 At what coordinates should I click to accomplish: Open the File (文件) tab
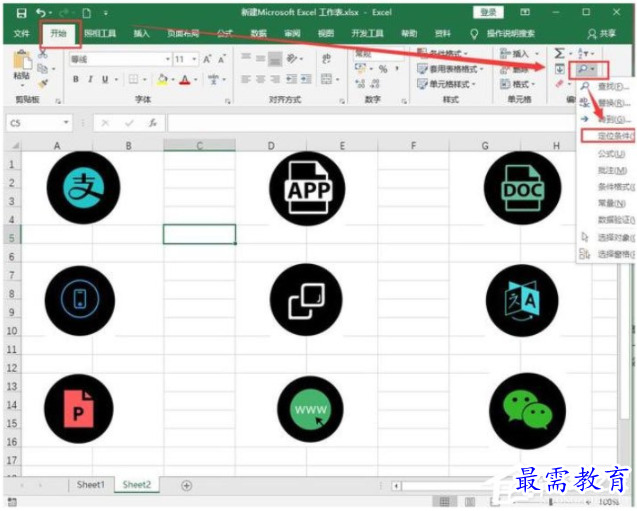[22, 33]
